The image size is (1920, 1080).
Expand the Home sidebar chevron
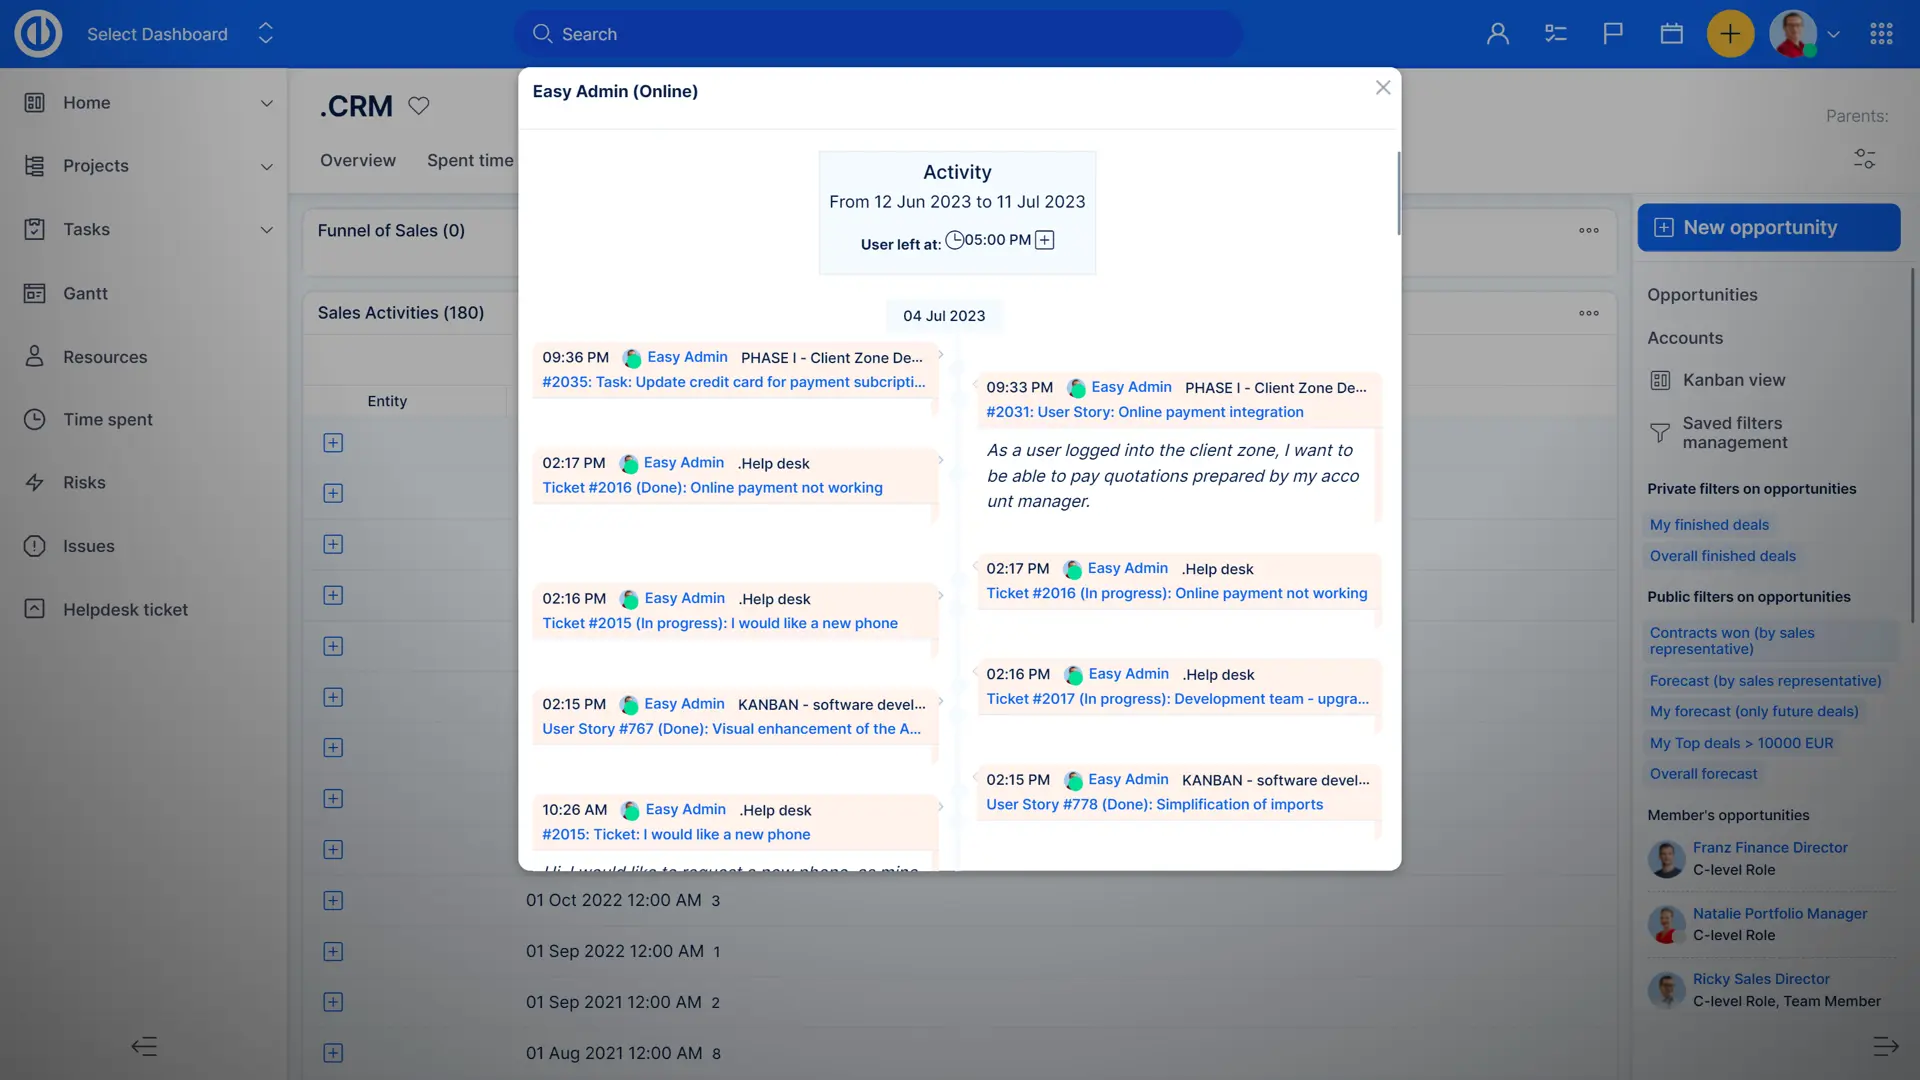[x=266, y=103]
